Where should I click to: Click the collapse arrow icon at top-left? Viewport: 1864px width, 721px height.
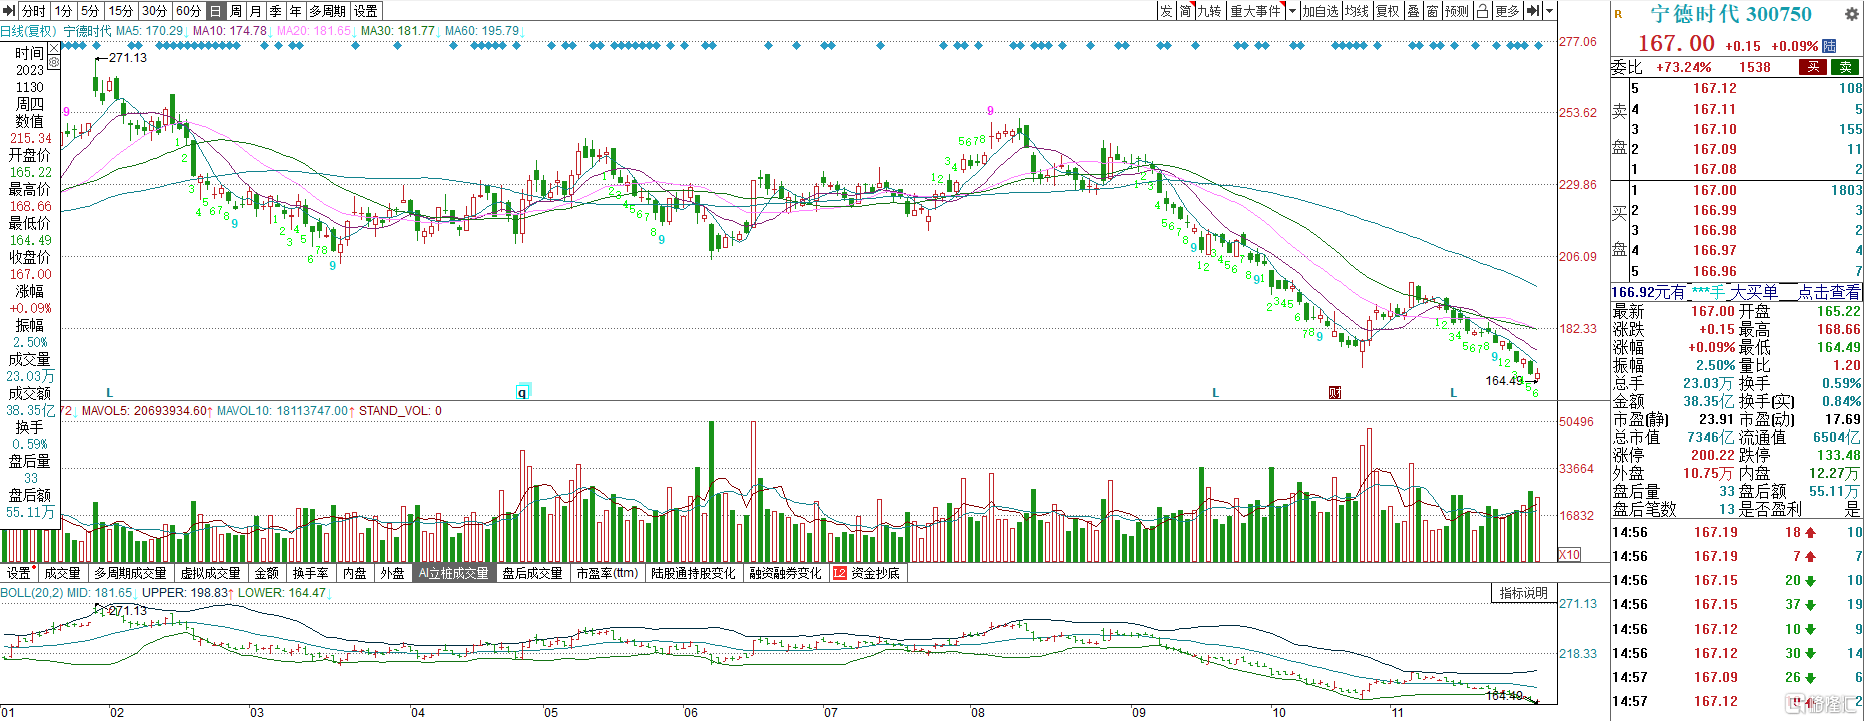(x=9, y=11)
